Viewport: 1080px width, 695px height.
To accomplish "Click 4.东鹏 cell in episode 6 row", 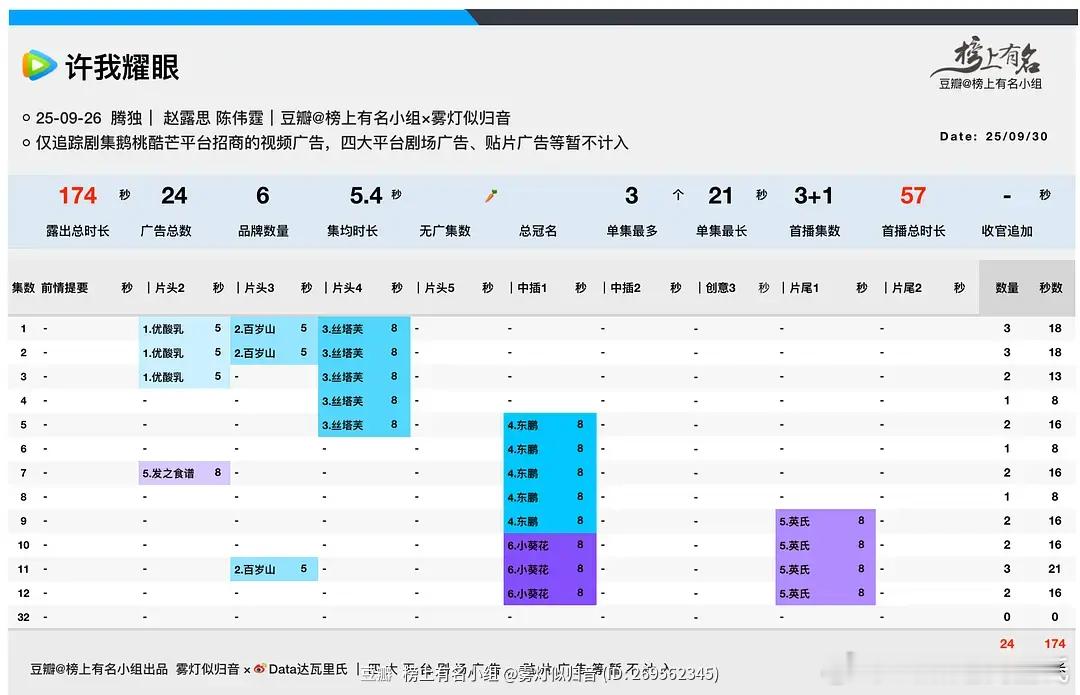I will click(x=550, y=449).
